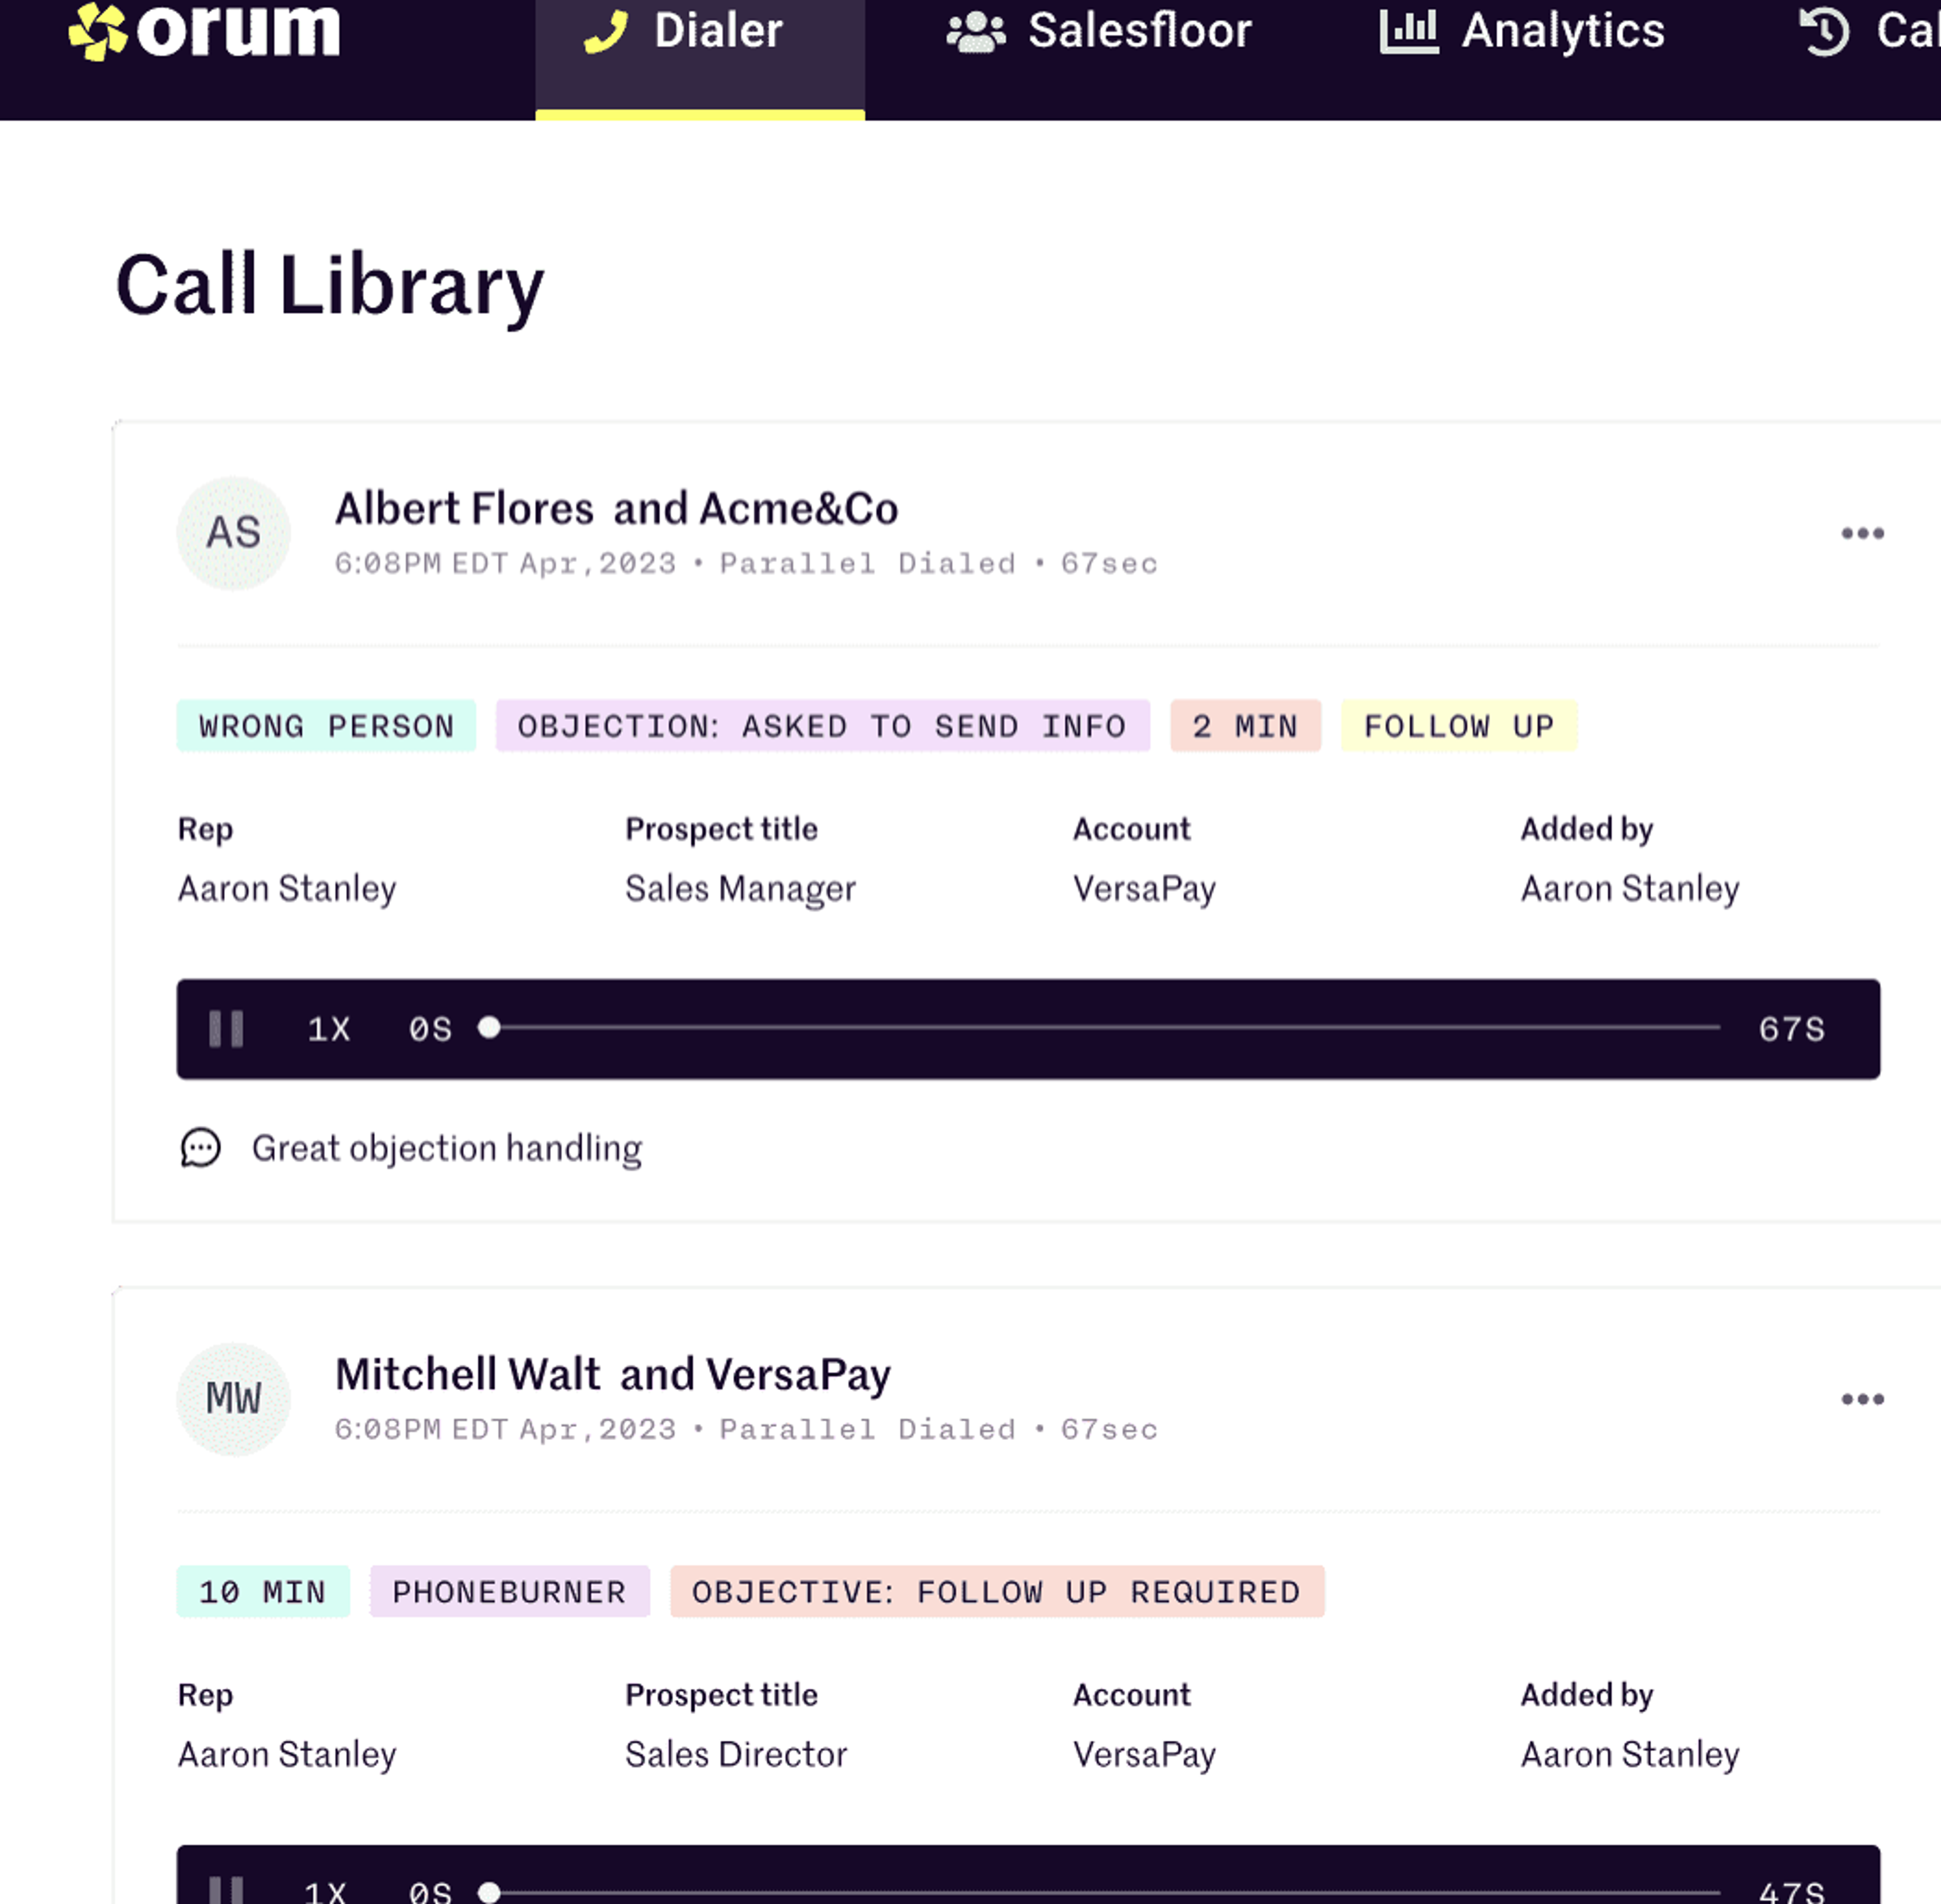
Task: Click the FOLLOW UP tag
Action: point(1458,726)
